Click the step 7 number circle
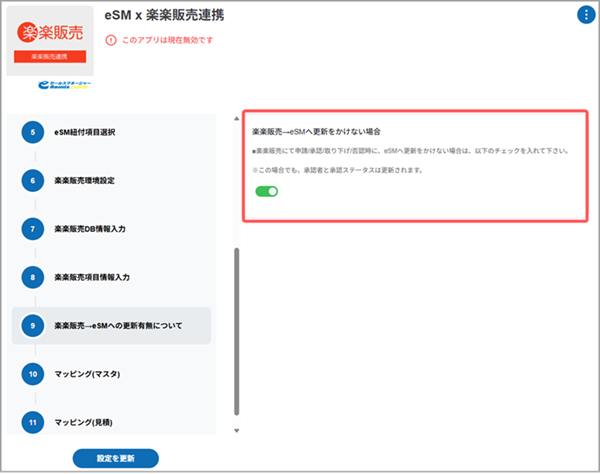Screen dimensions: 600x474 33,228
